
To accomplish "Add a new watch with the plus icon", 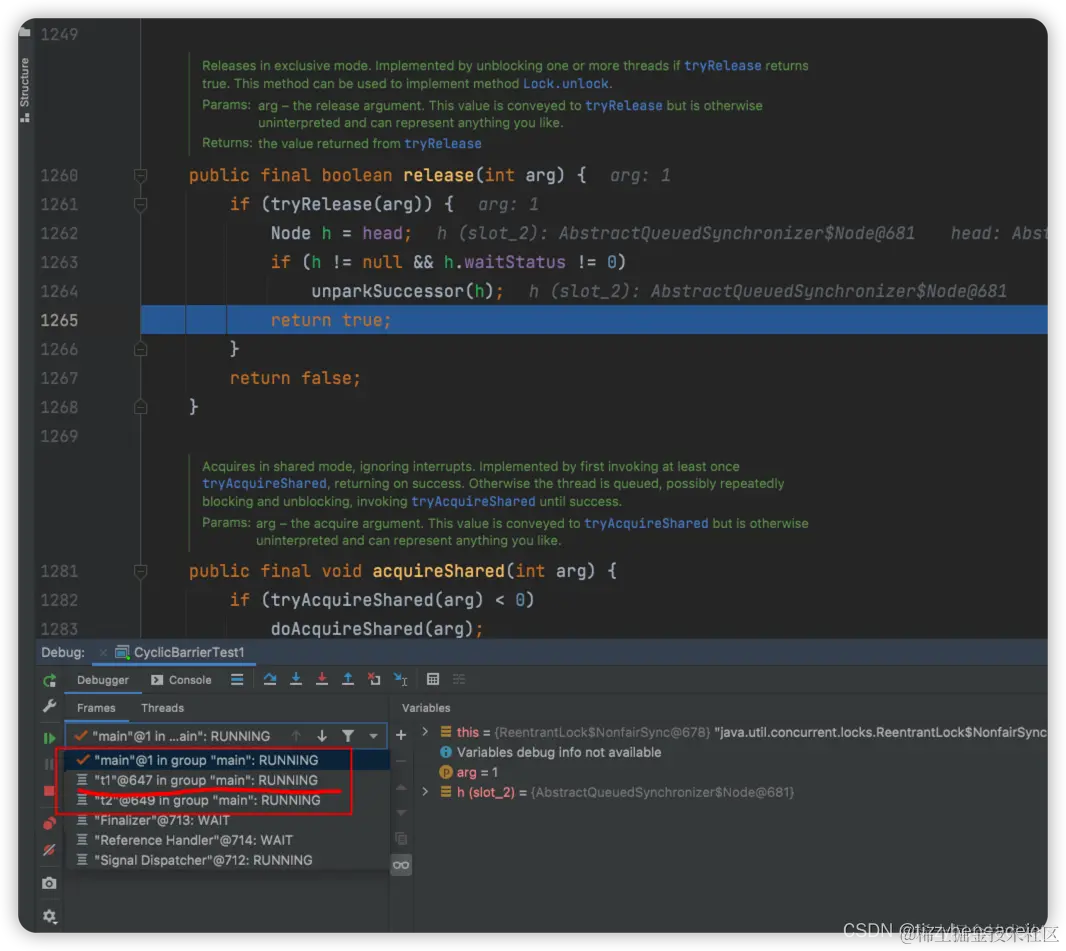I will coord(401,735).
